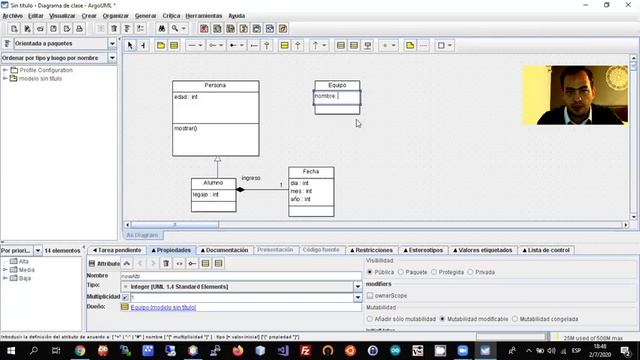Select 'Mutabilidad modificable' radio button
Screen dimensions: 640x360
442,319
